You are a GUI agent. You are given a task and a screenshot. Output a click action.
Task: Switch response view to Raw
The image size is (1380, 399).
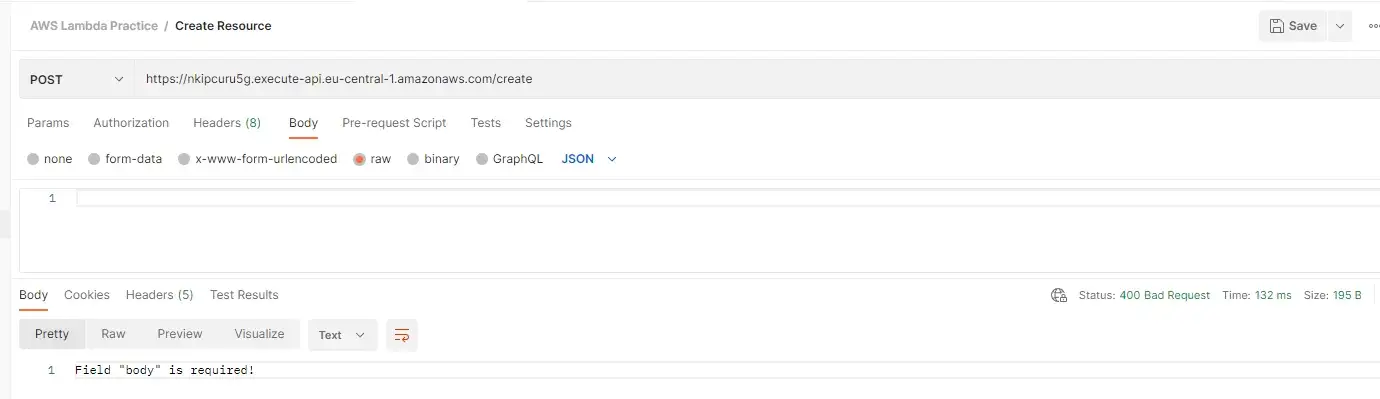pos(113,334)
